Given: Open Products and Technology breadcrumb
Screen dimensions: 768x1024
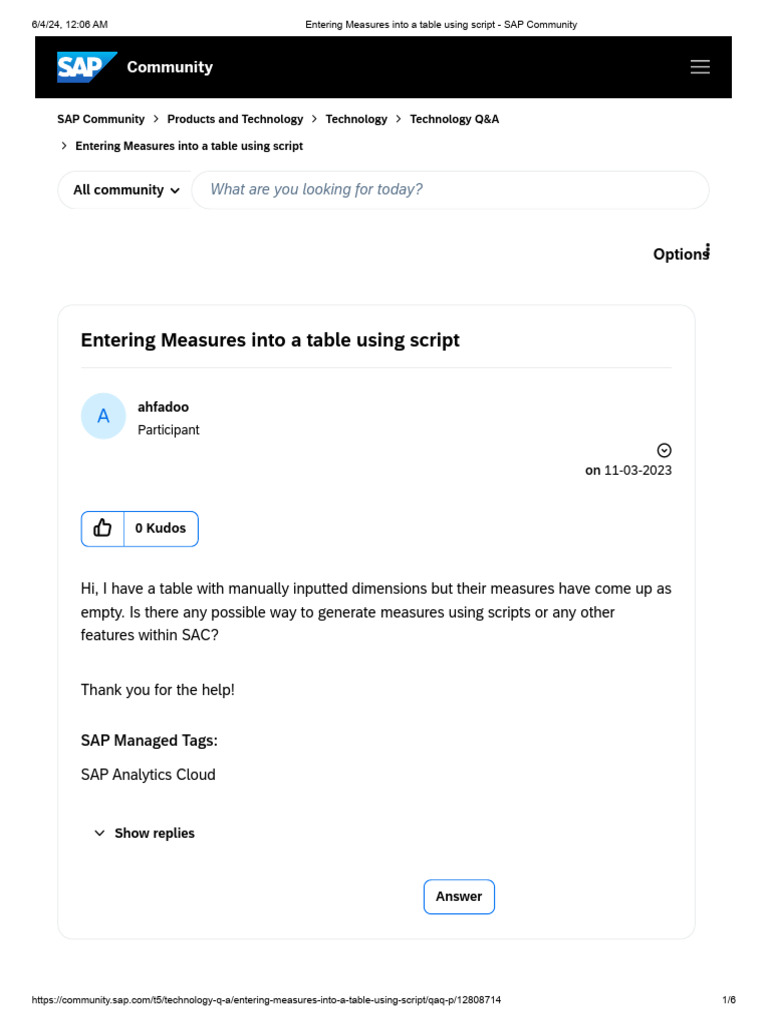Looking at the screenshot, I should click(235, 119).
